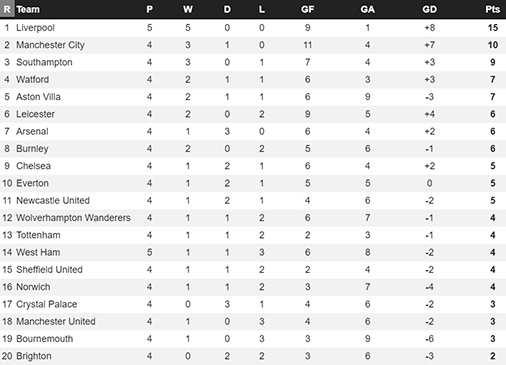Viewport: 506px width, 365px height.
Task: Select Manchester City team name
Action: click(x=50, y=45)
